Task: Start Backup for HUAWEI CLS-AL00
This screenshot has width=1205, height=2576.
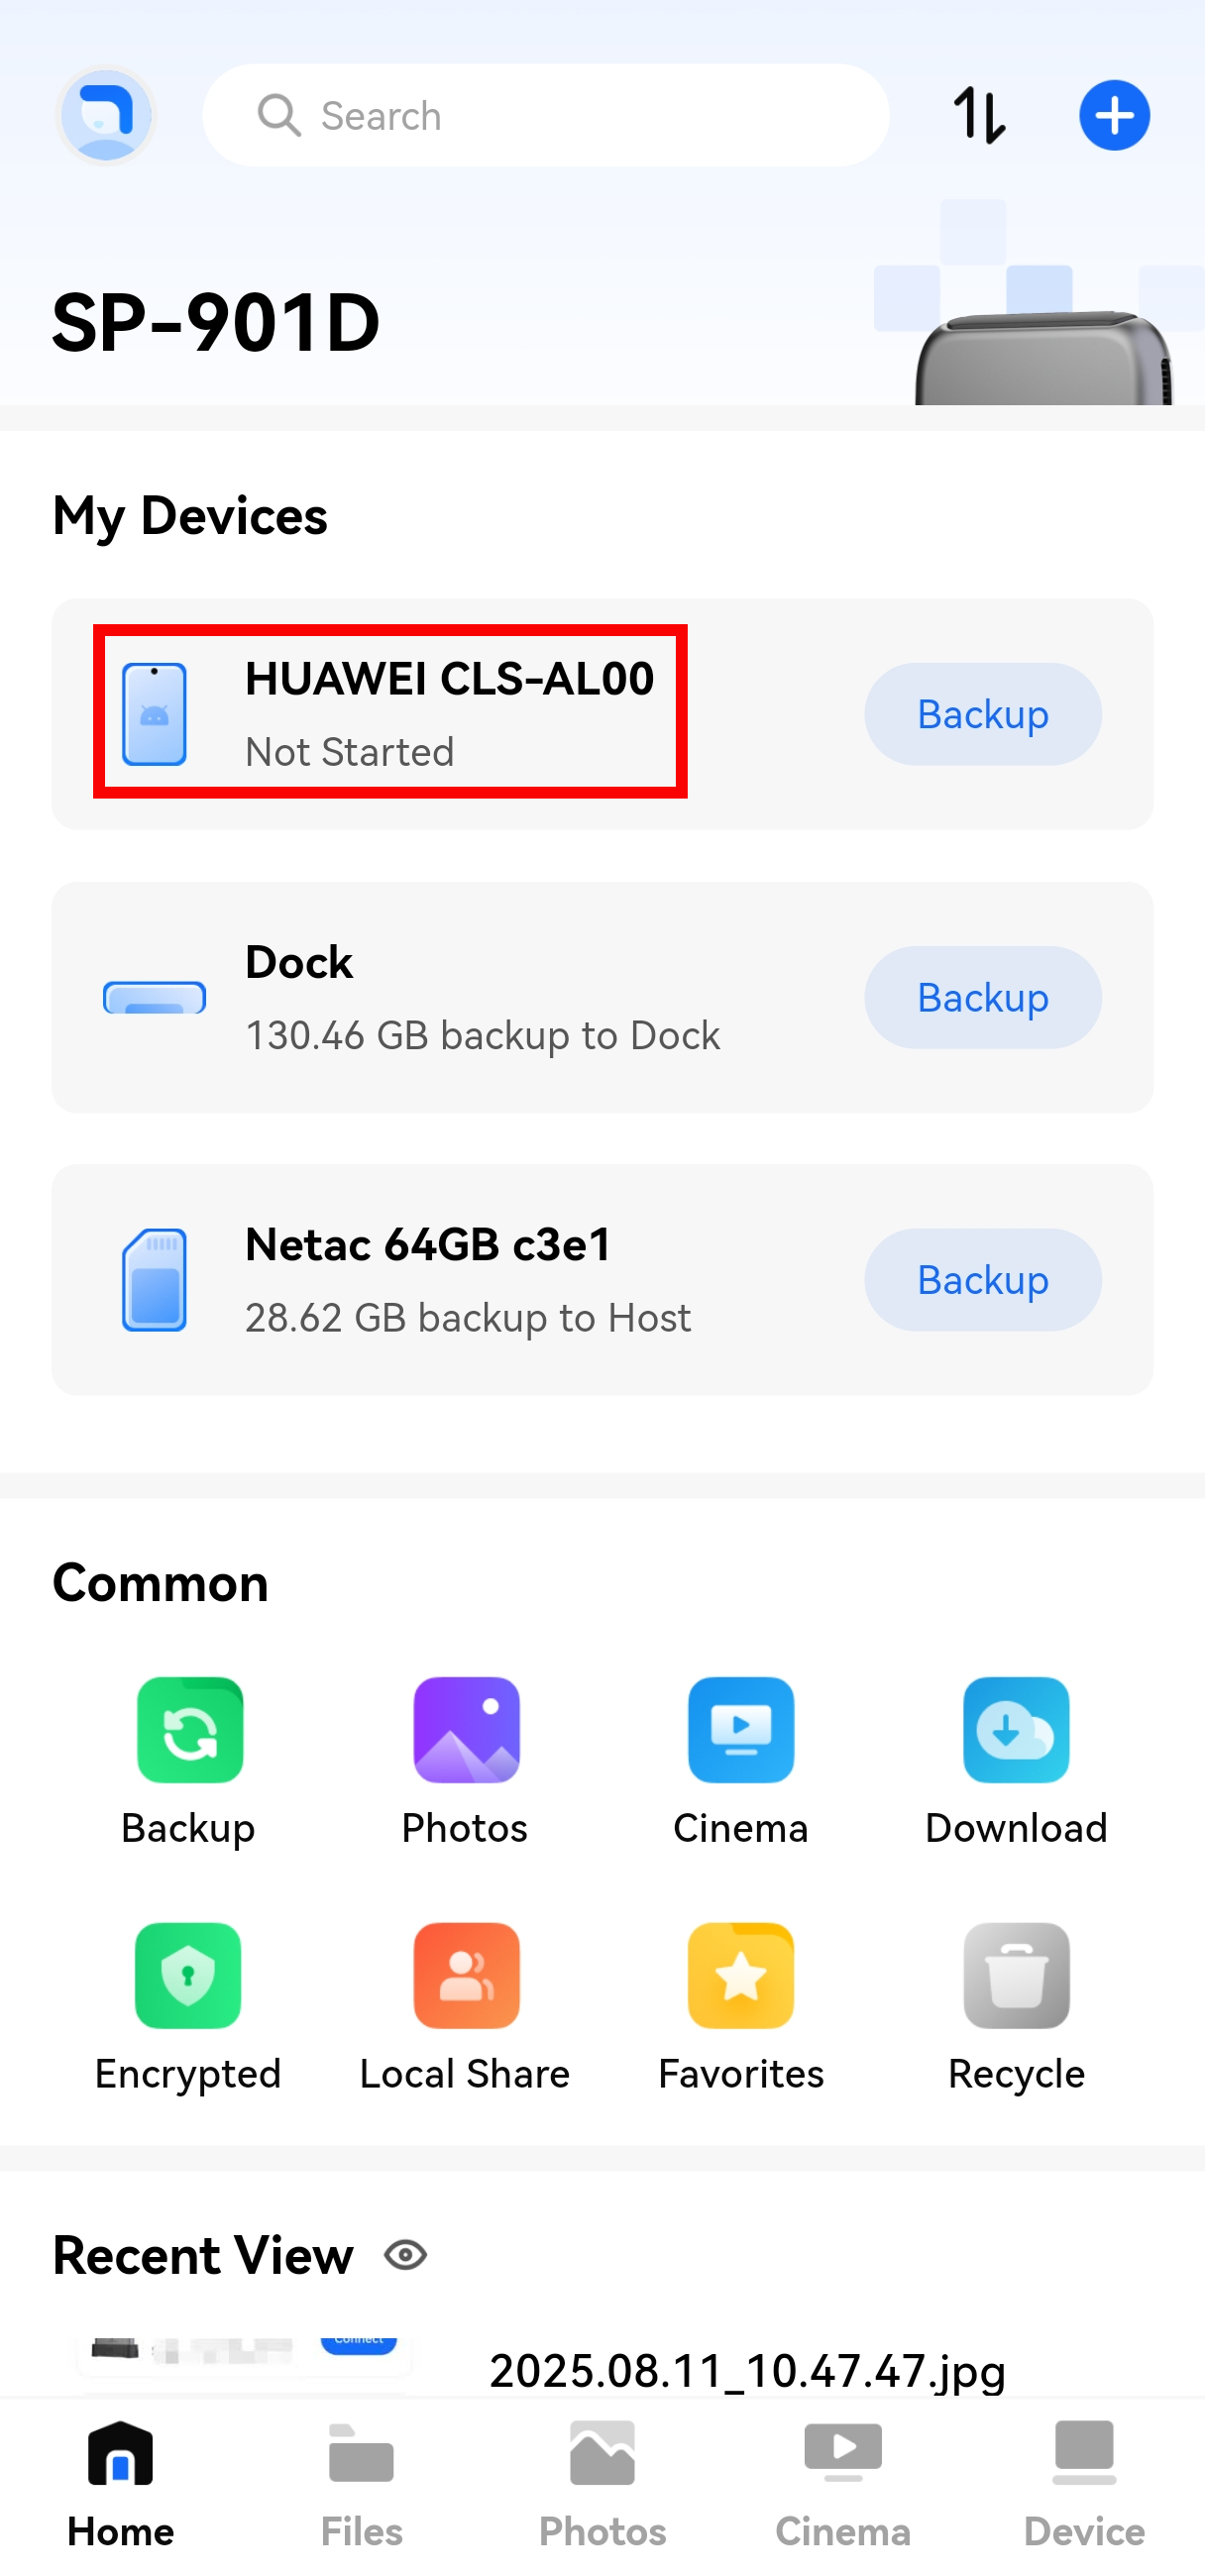Action: point(982,715)
